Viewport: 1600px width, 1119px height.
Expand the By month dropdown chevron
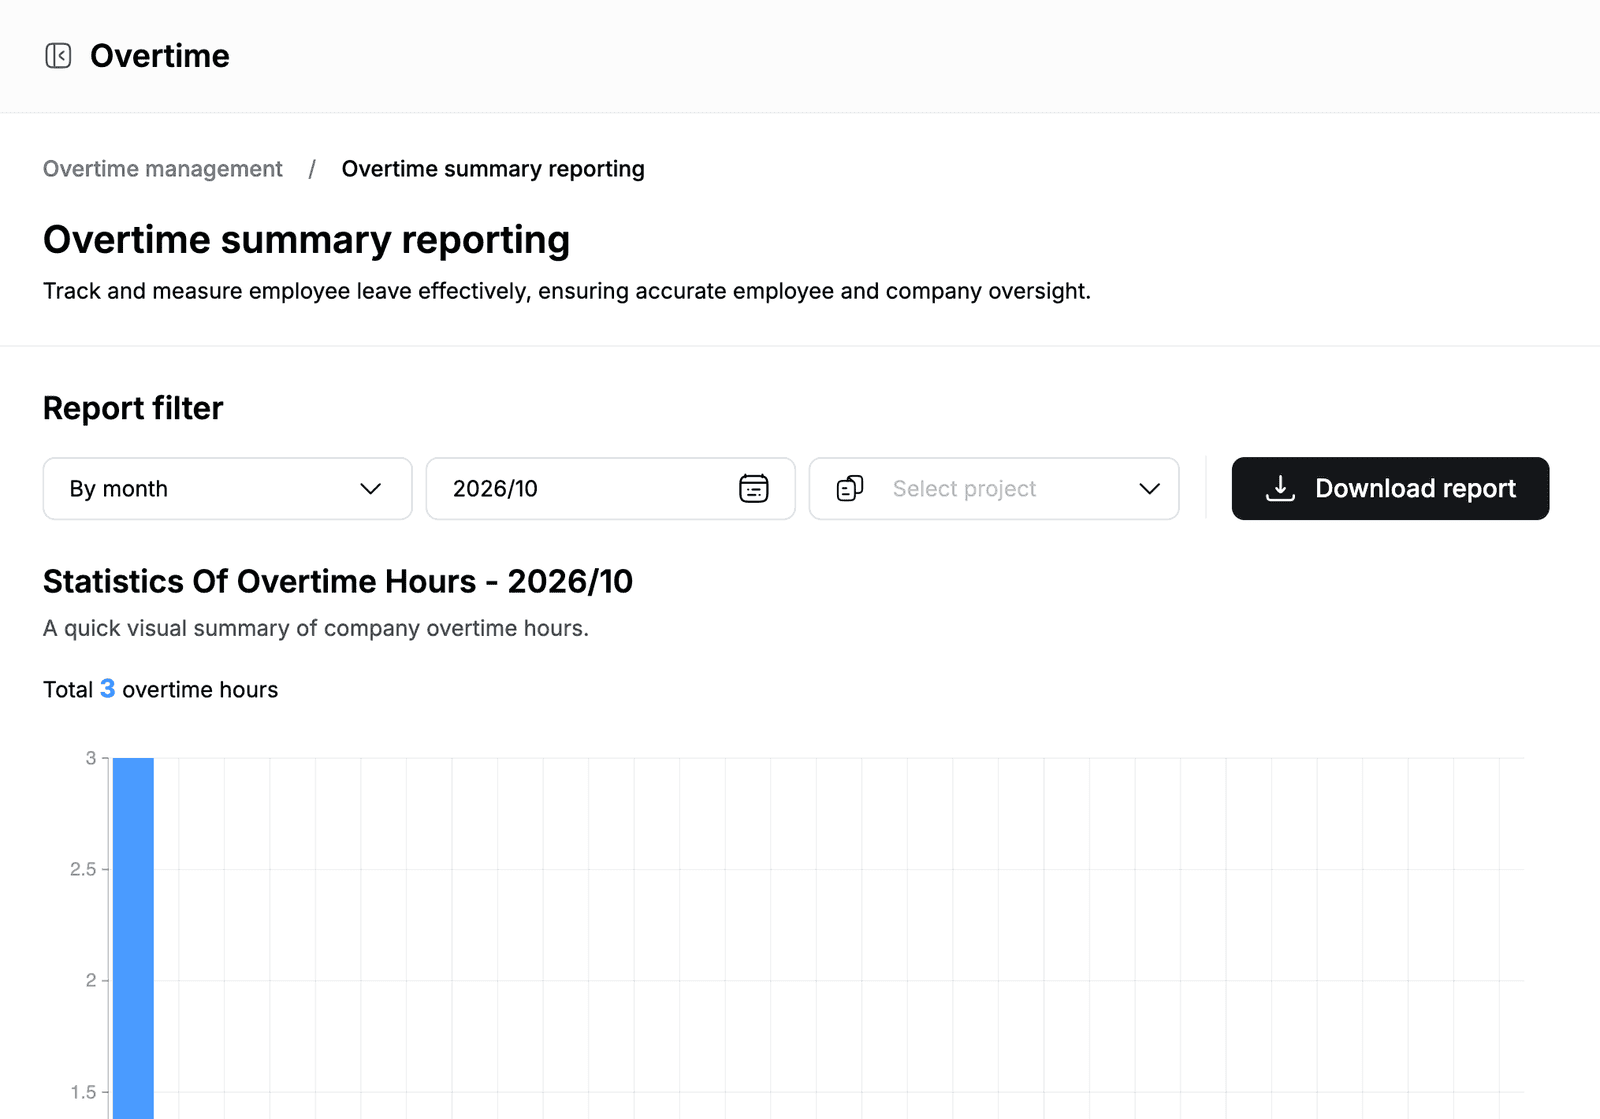pyautogui.click(x=370, y=489)
